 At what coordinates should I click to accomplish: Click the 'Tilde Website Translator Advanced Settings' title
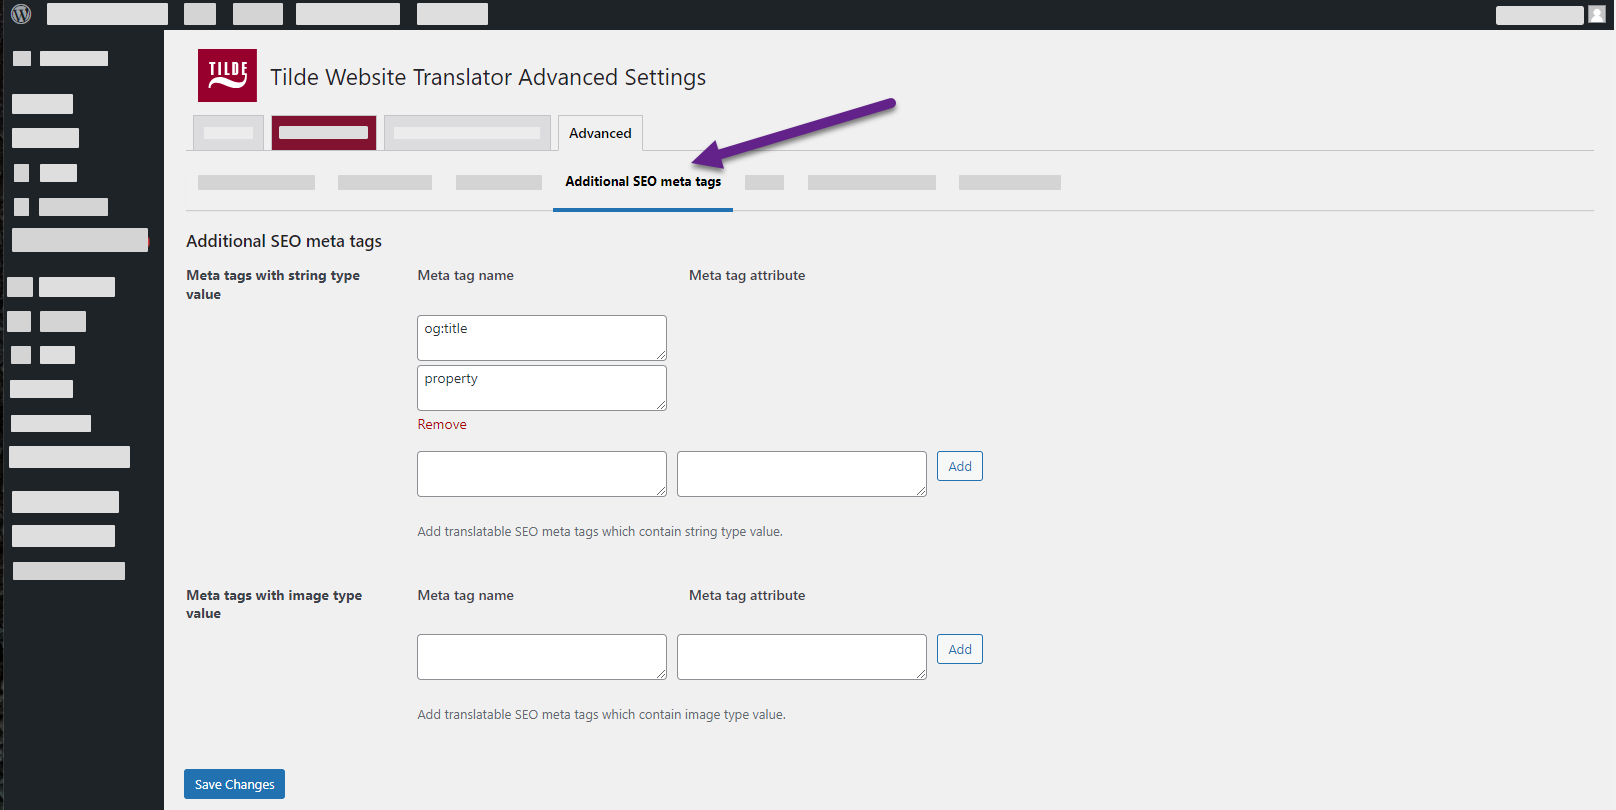pos(488,77)
